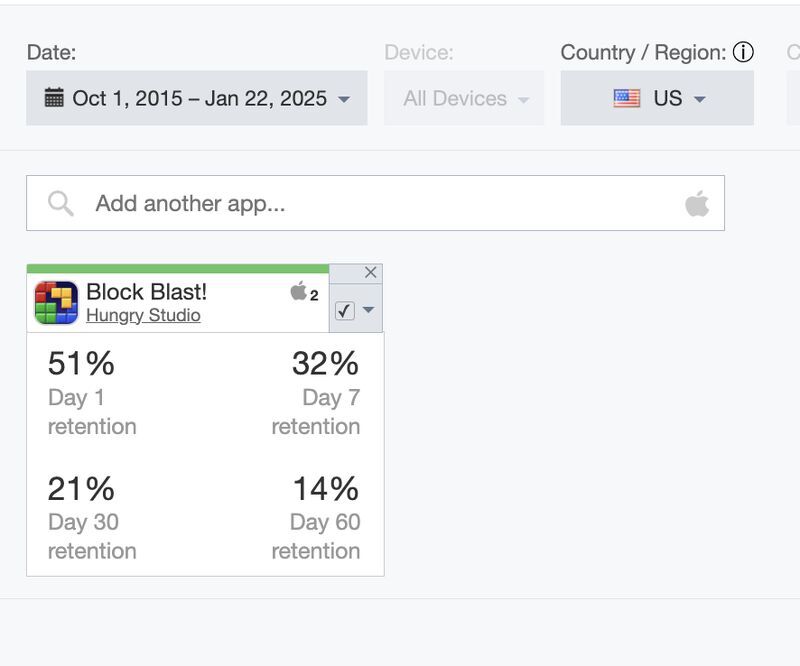Remove Block Blast! card with the X
800x666 pixels.
[371, 273]
